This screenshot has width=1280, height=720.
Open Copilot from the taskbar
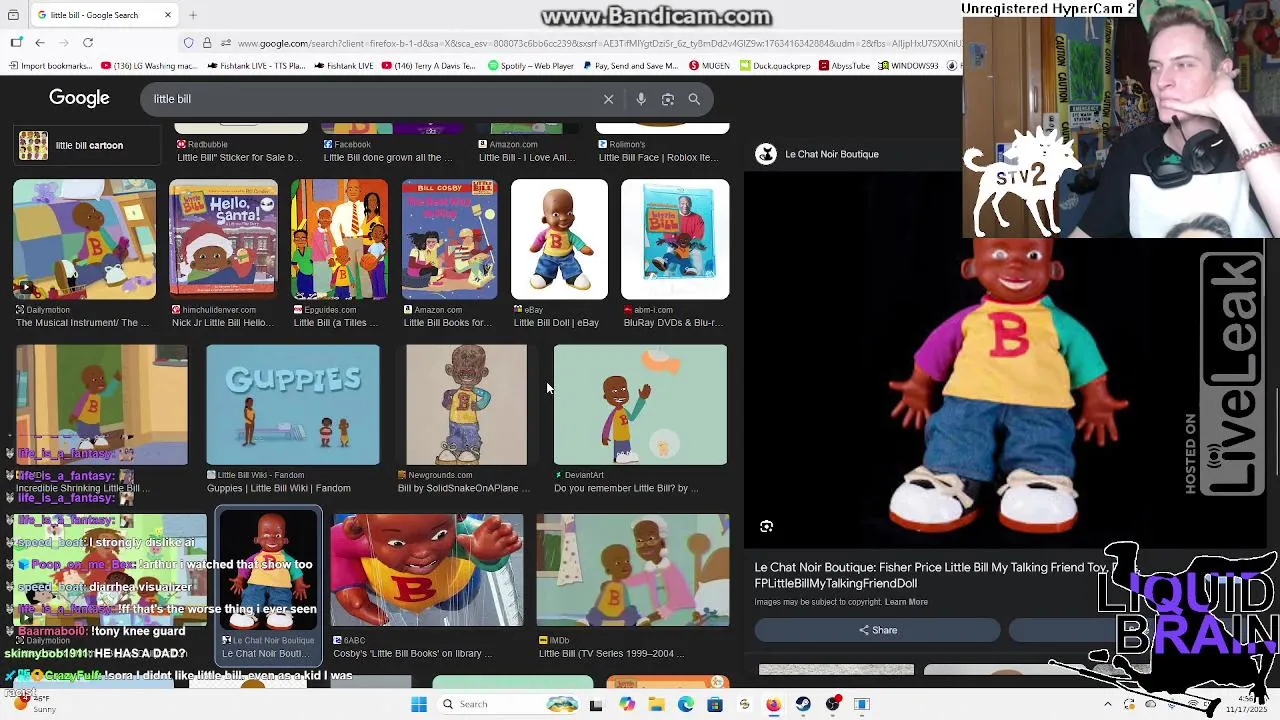point(627,704)
